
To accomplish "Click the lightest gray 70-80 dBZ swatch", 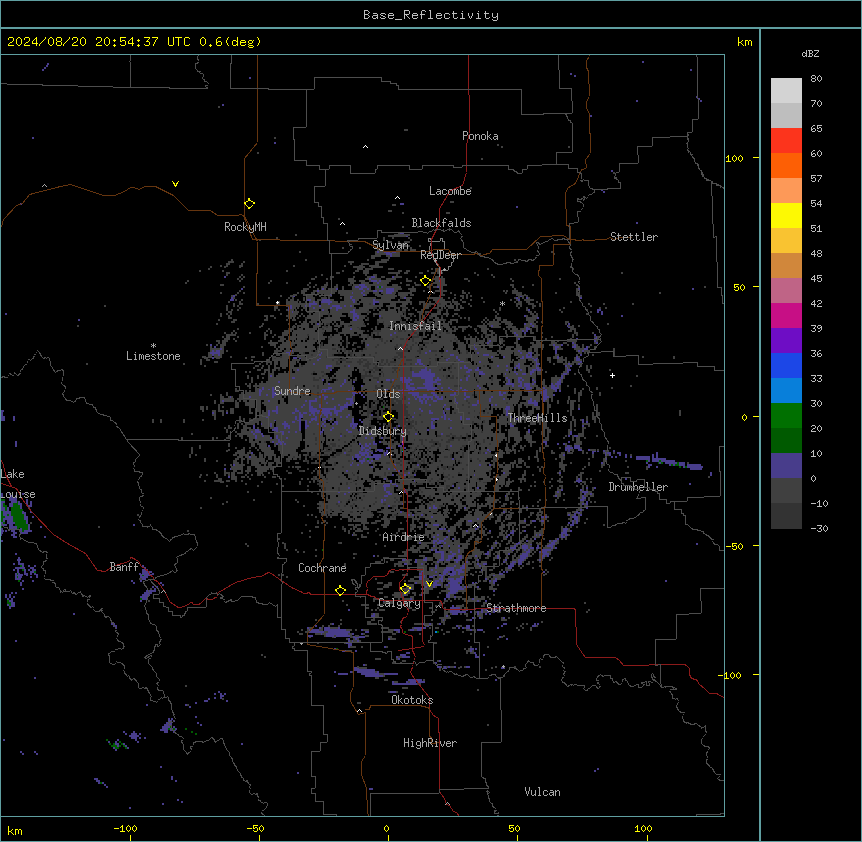I will [786, 91].
